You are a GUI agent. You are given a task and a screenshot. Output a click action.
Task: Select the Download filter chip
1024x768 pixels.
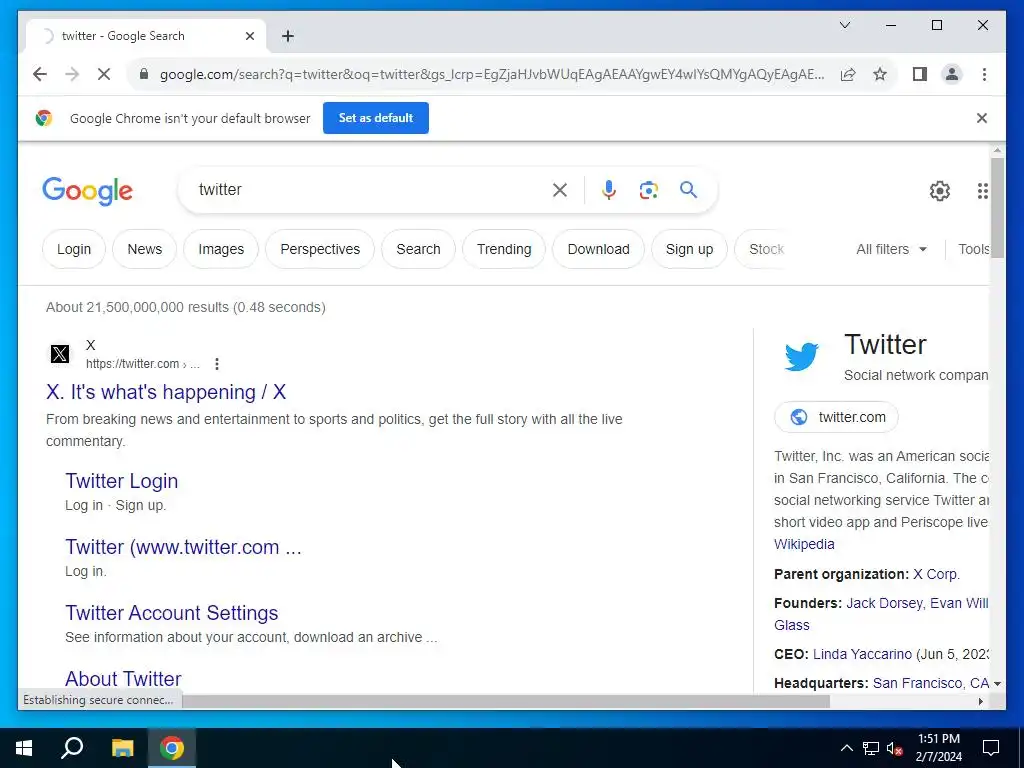click(x=598, y=249)
